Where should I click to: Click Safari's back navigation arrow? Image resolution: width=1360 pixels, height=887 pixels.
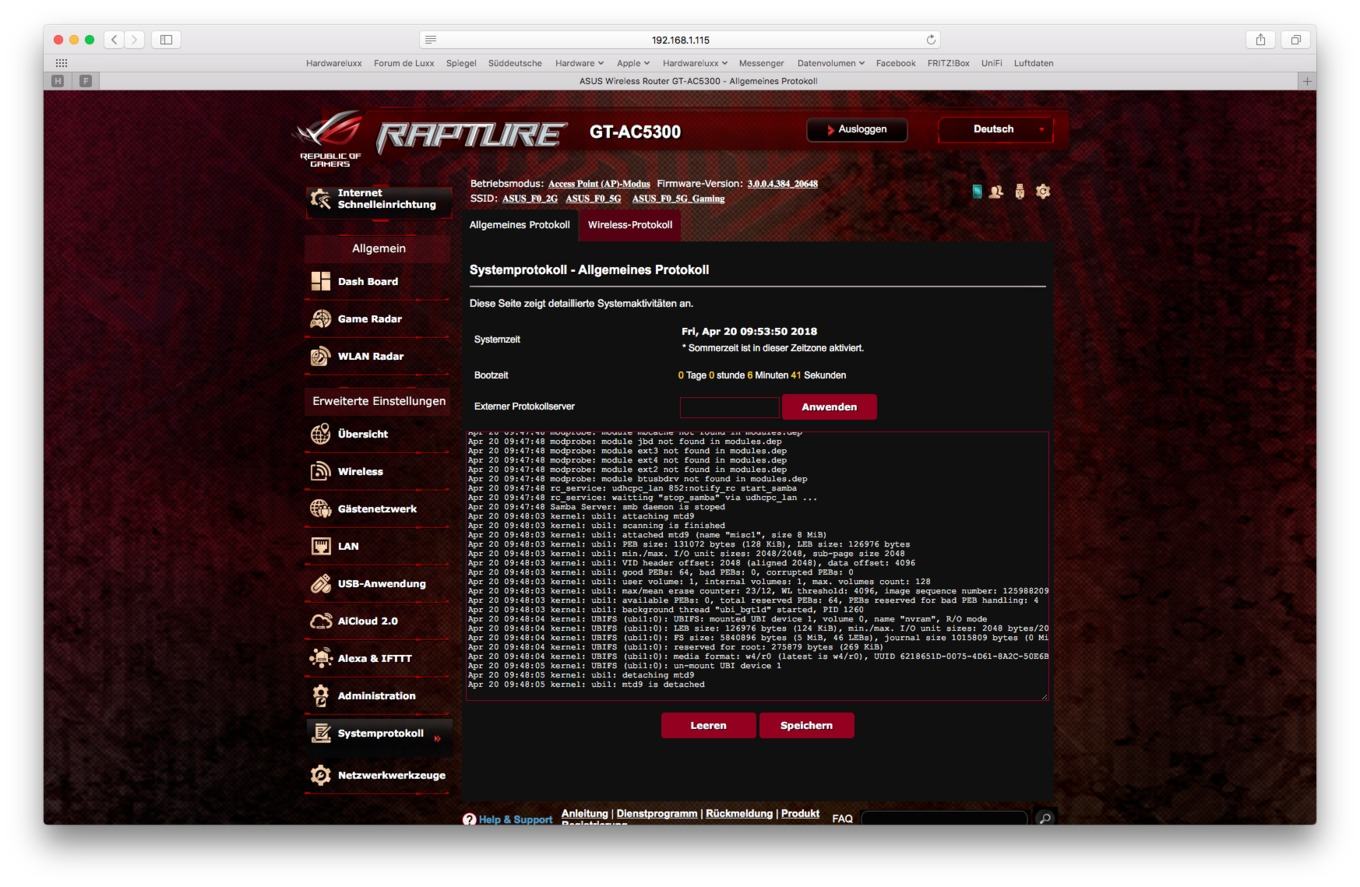[x=115, y=40]
